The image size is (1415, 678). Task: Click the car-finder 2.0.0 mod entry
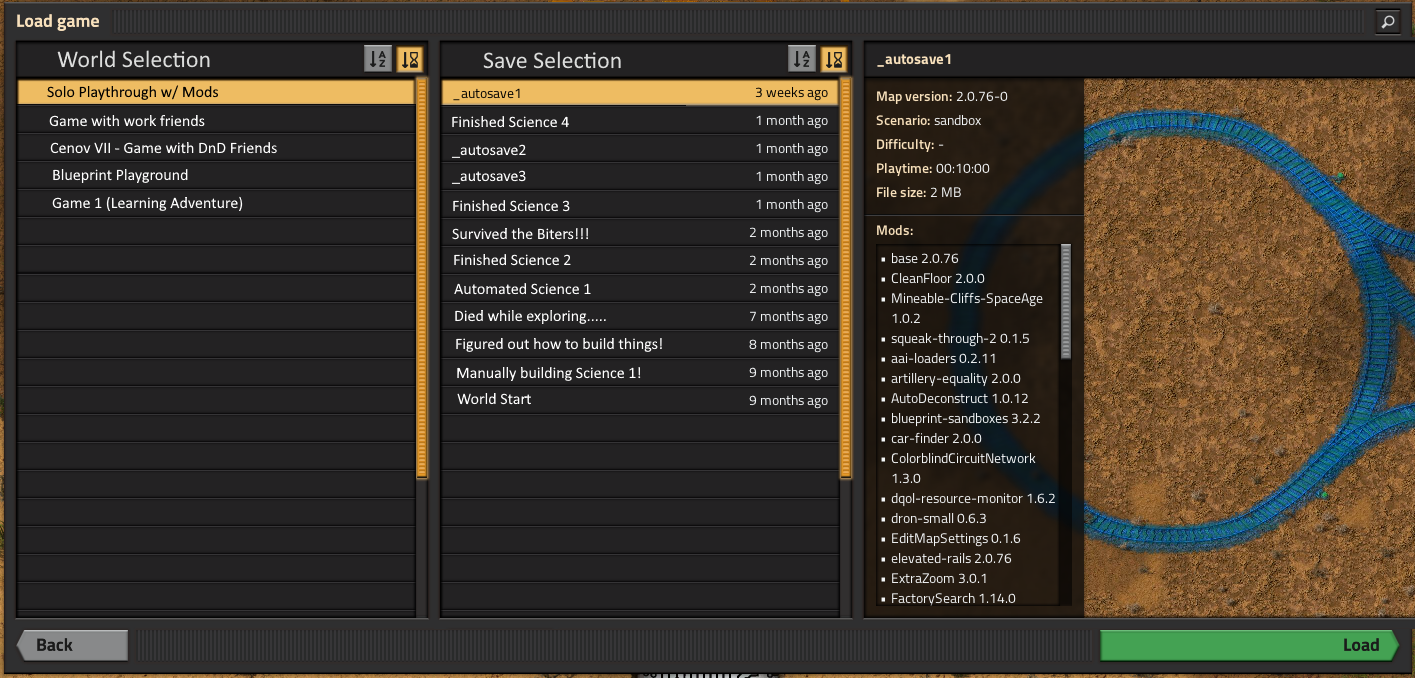pyautogui.click(x=936, y=438)
